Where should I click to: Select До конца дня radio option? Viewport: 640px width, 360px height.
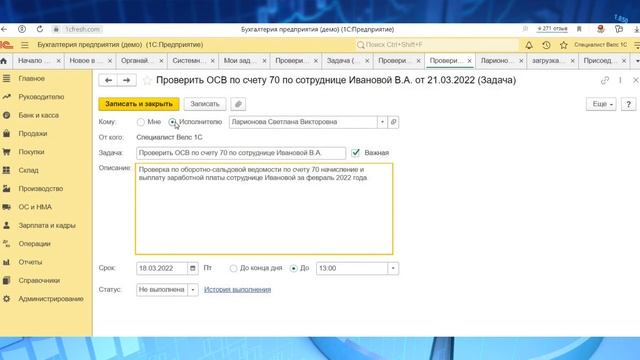tap(233, 268)
